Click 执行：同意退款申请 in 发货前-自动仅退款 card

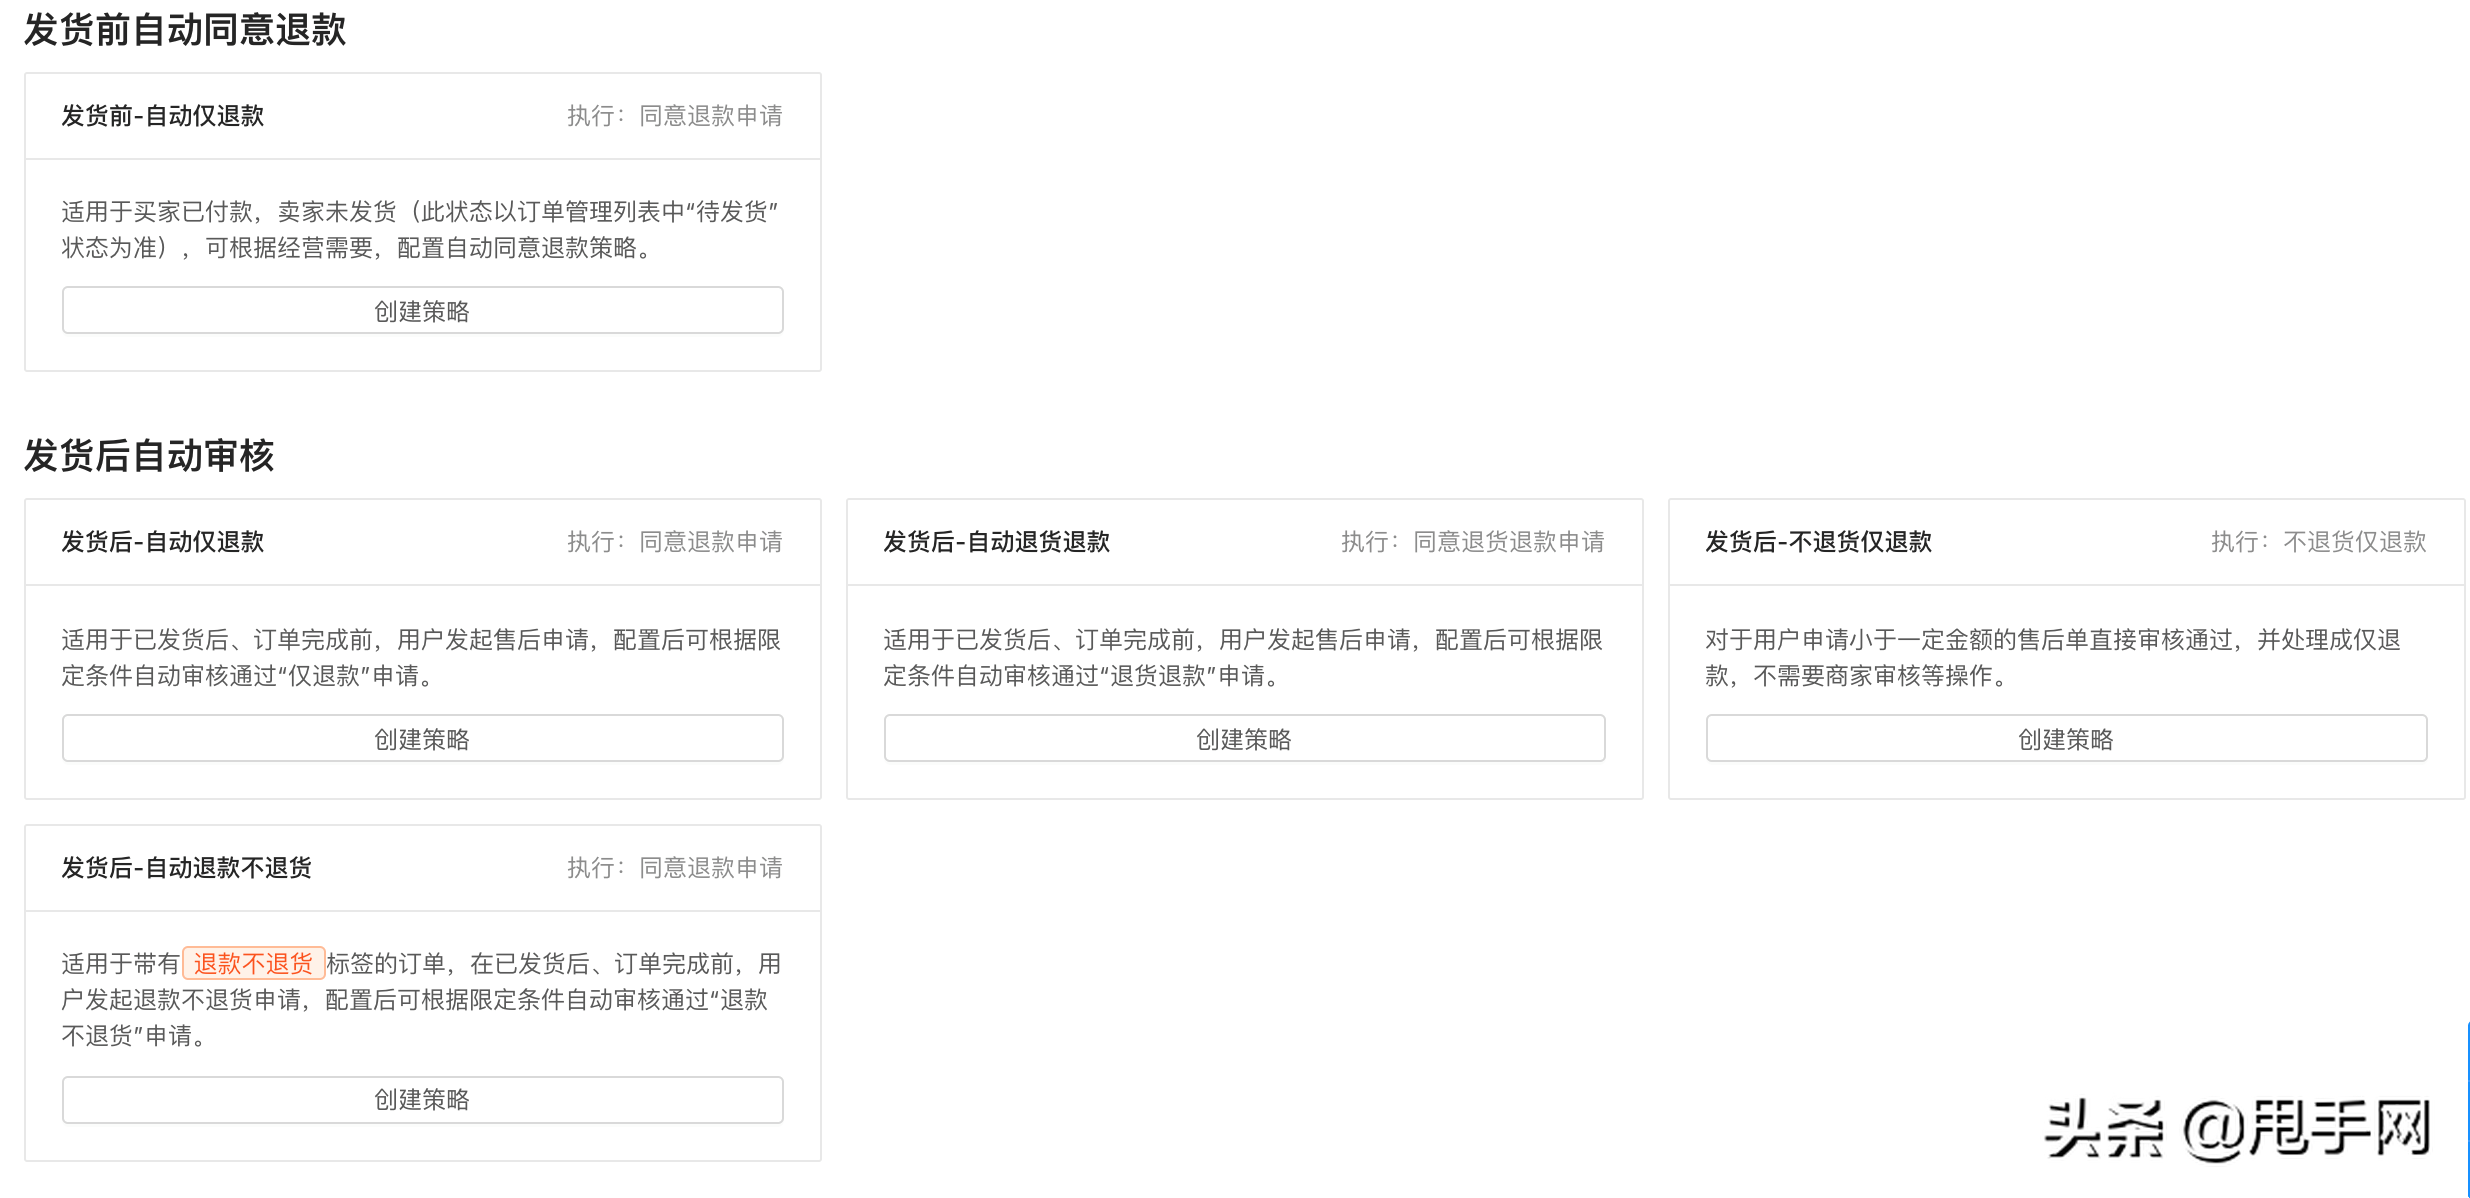pyautogui.click(x=675, y=116)
